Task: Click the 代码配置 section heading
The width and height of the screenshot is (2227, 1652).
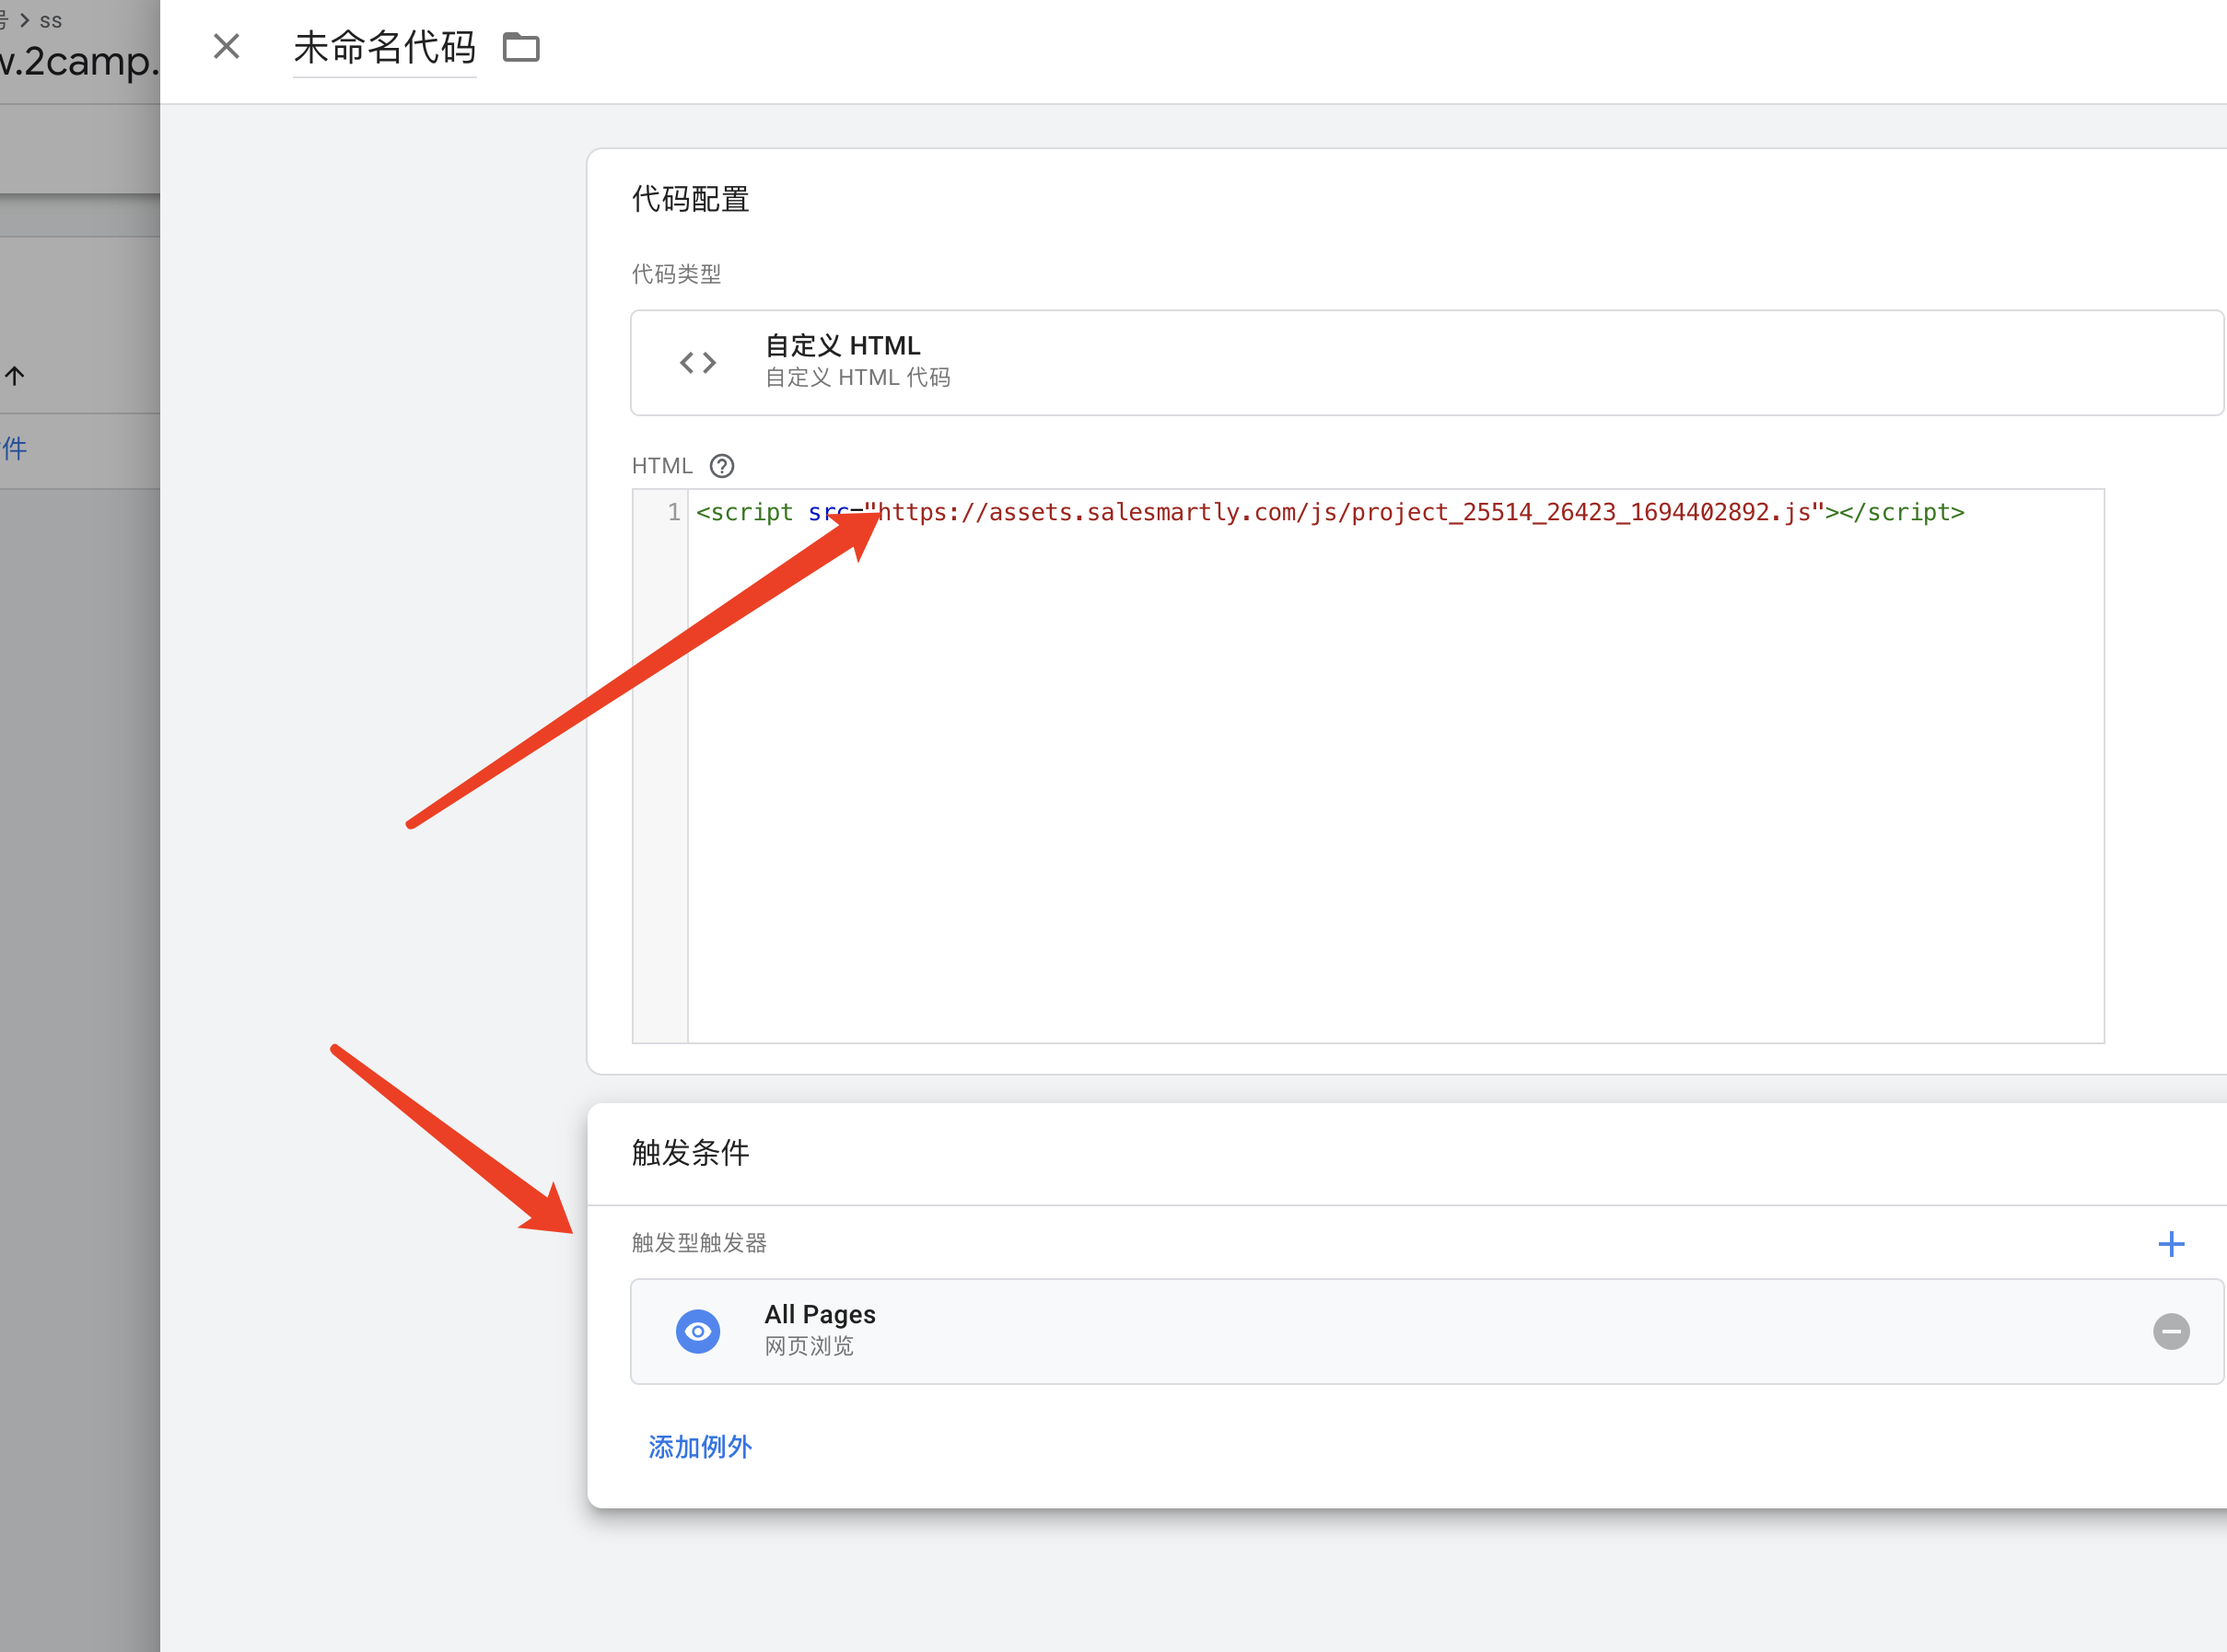Action: [690, 199]
